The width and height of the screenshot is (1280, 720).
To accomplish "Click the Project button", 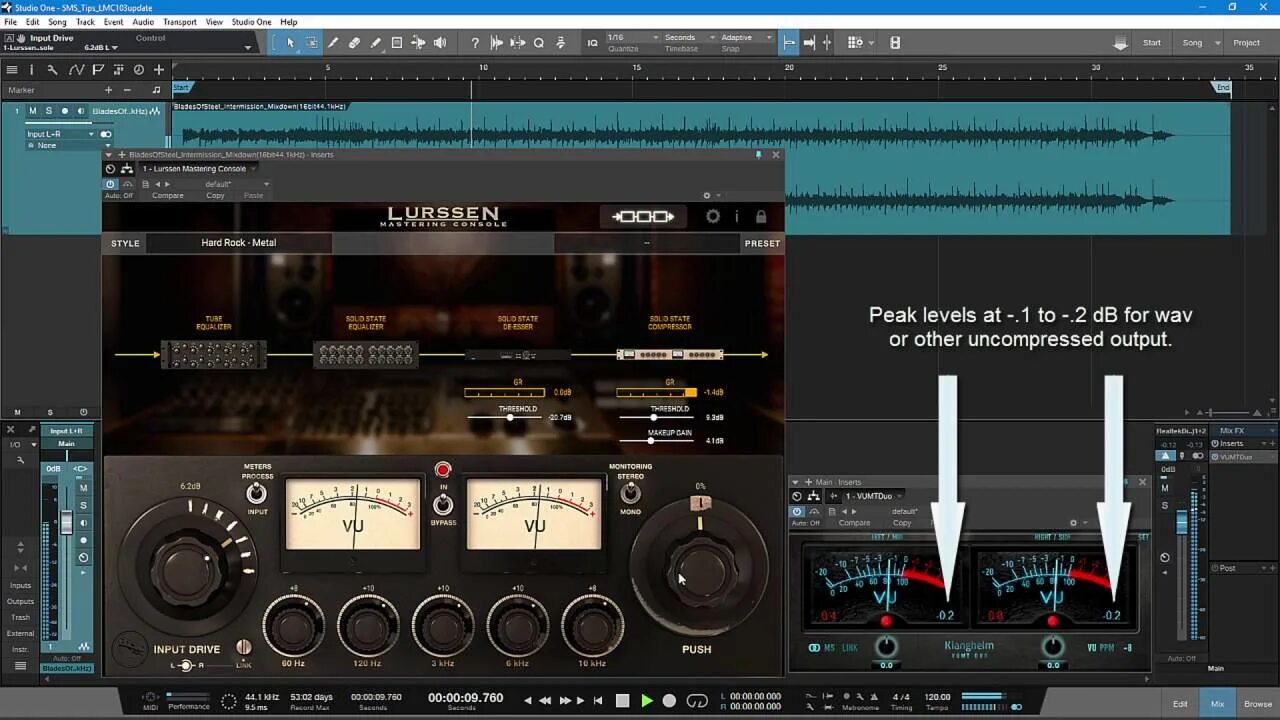I will [x=1247, y=43].
